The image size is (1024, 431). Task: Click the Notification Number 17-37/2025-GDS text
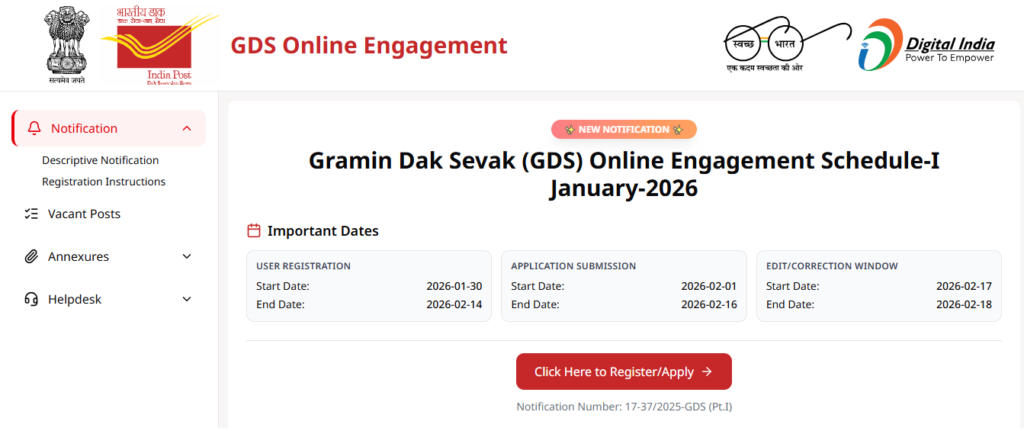pos(624,407)
